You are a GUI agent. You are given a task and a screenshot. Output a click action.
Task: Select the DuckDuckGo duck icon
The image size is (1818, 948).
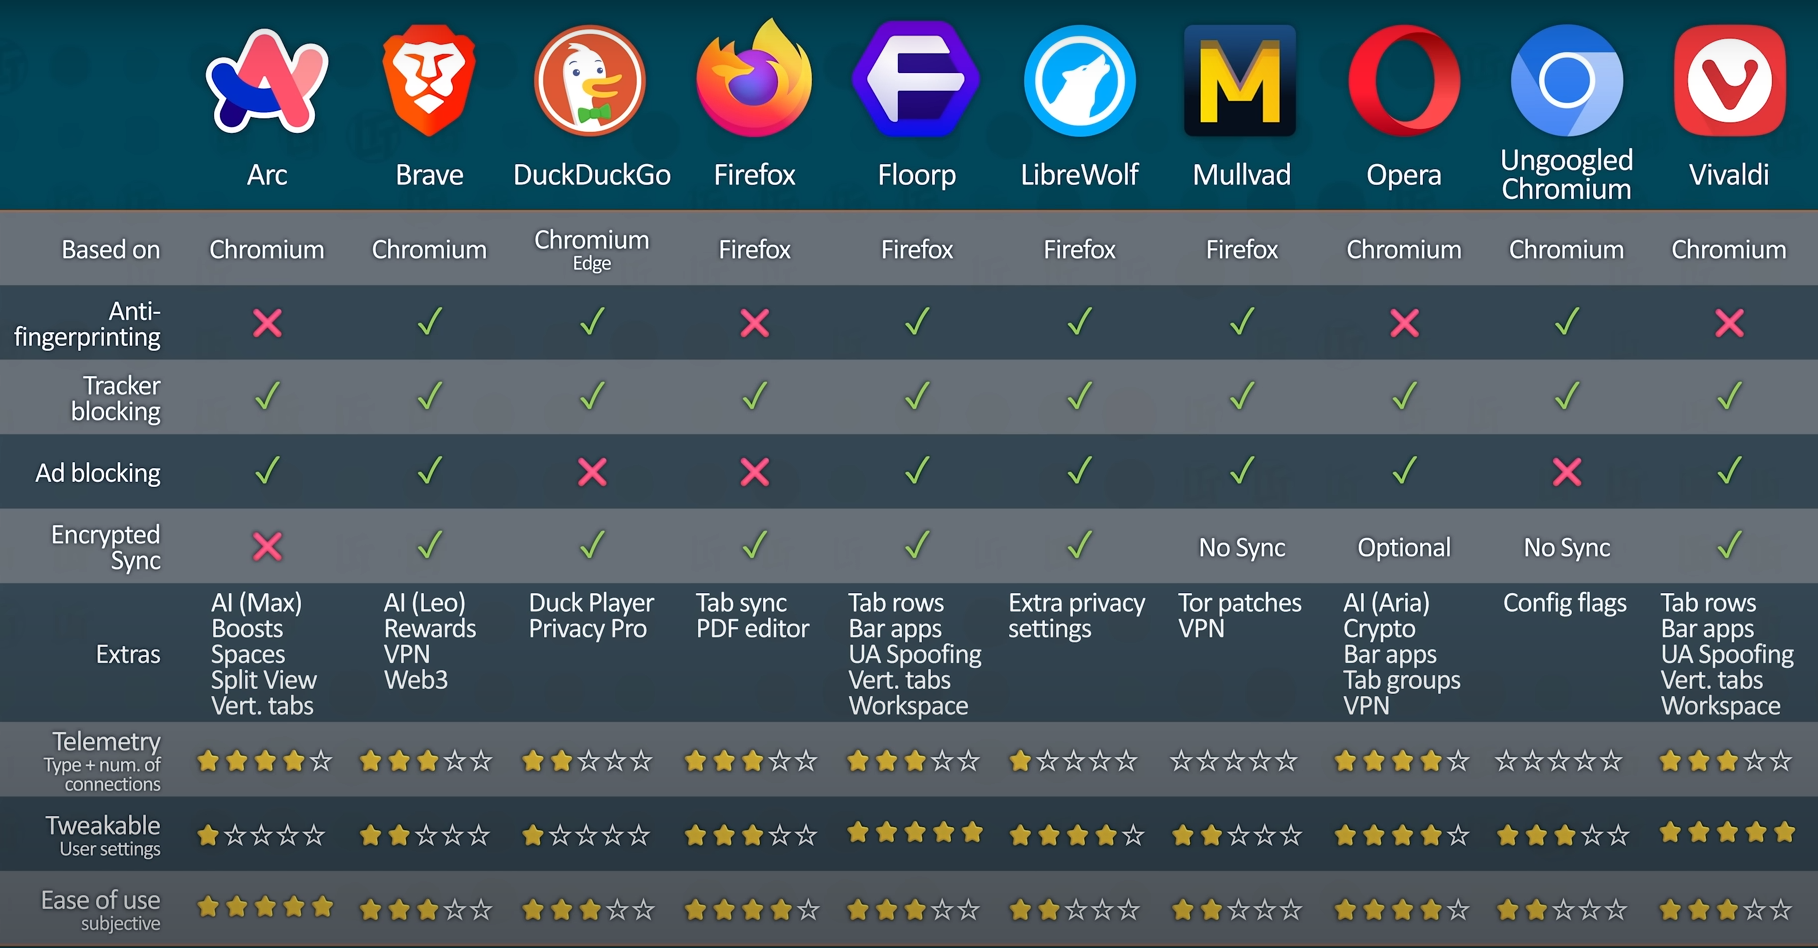click(x=591, y=81)
